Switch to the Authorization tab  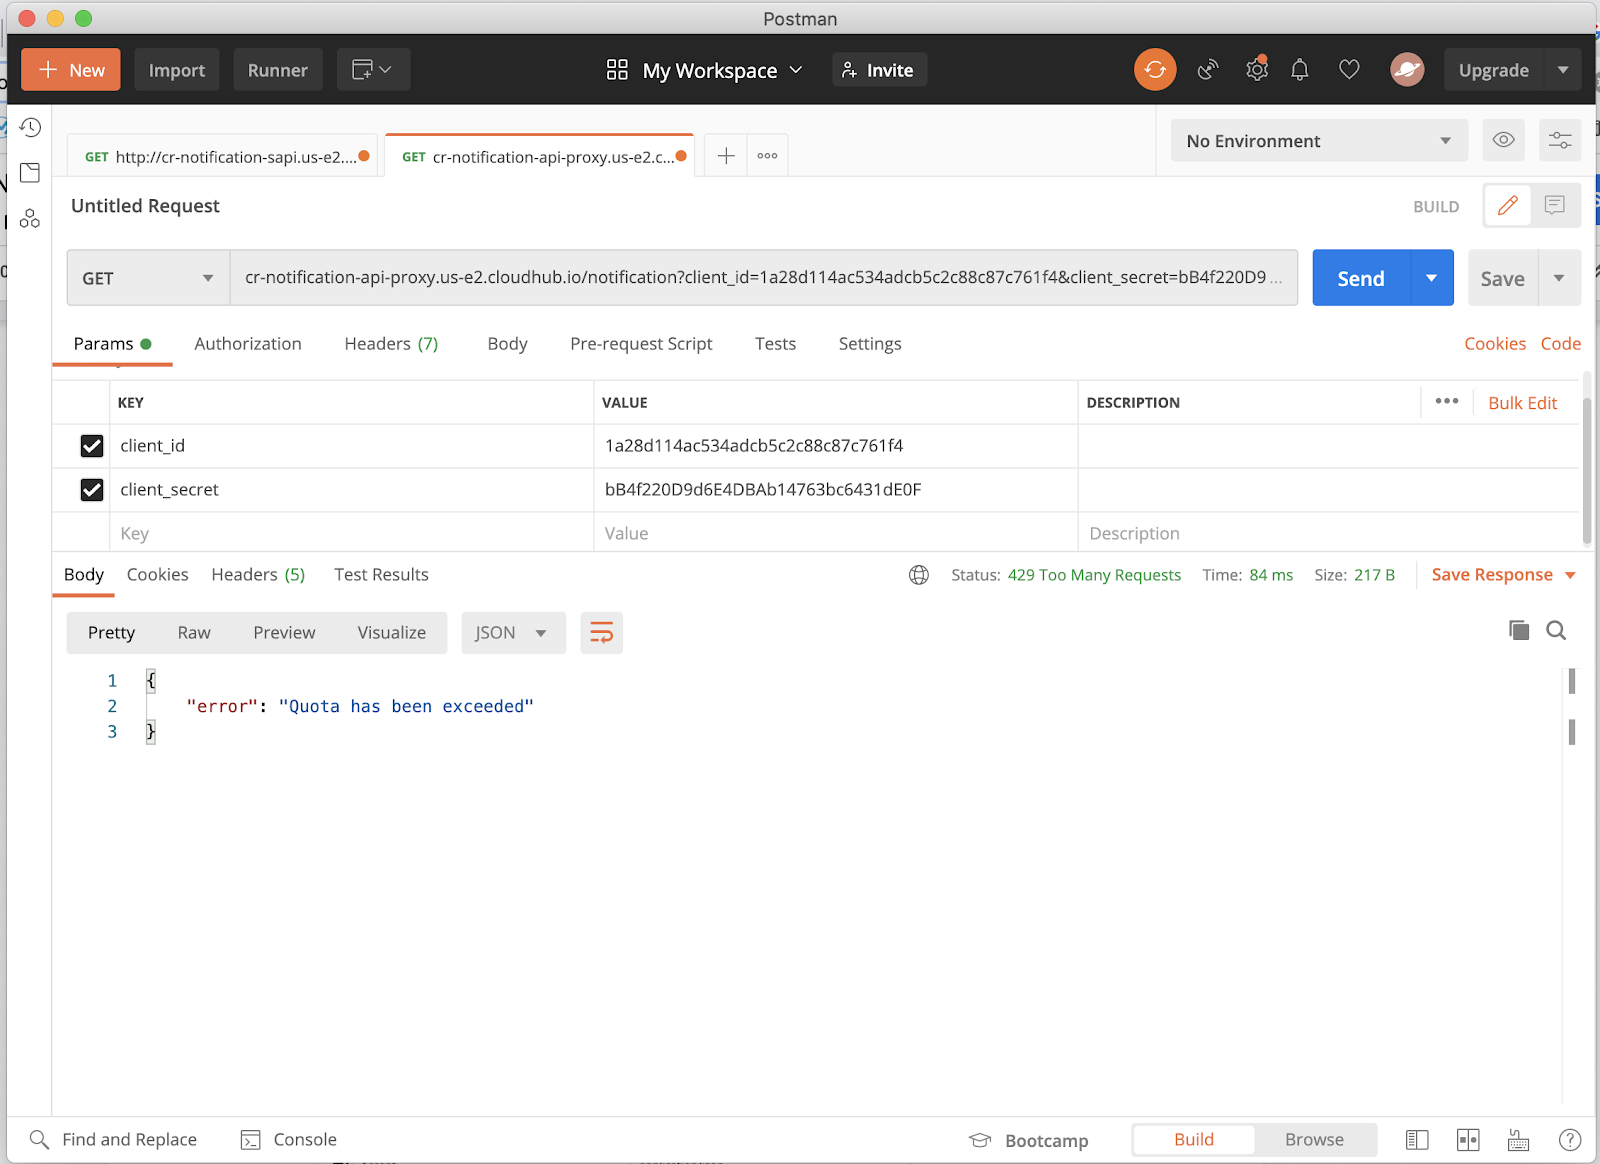pyautogui.click(x=247, y=344)
